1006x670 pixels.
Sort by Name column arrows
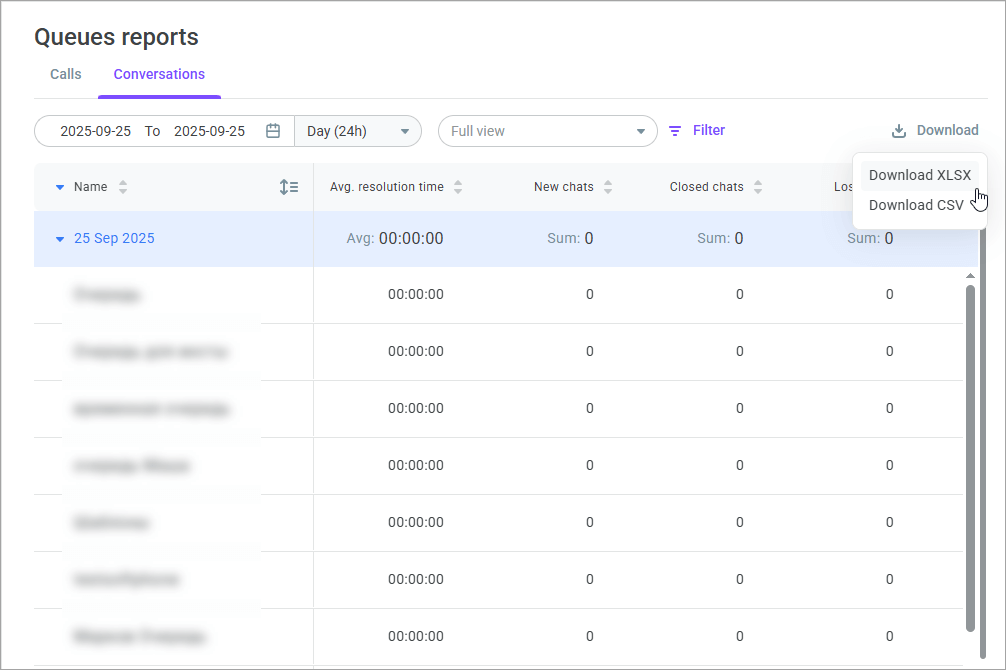(x=123, y=187)
